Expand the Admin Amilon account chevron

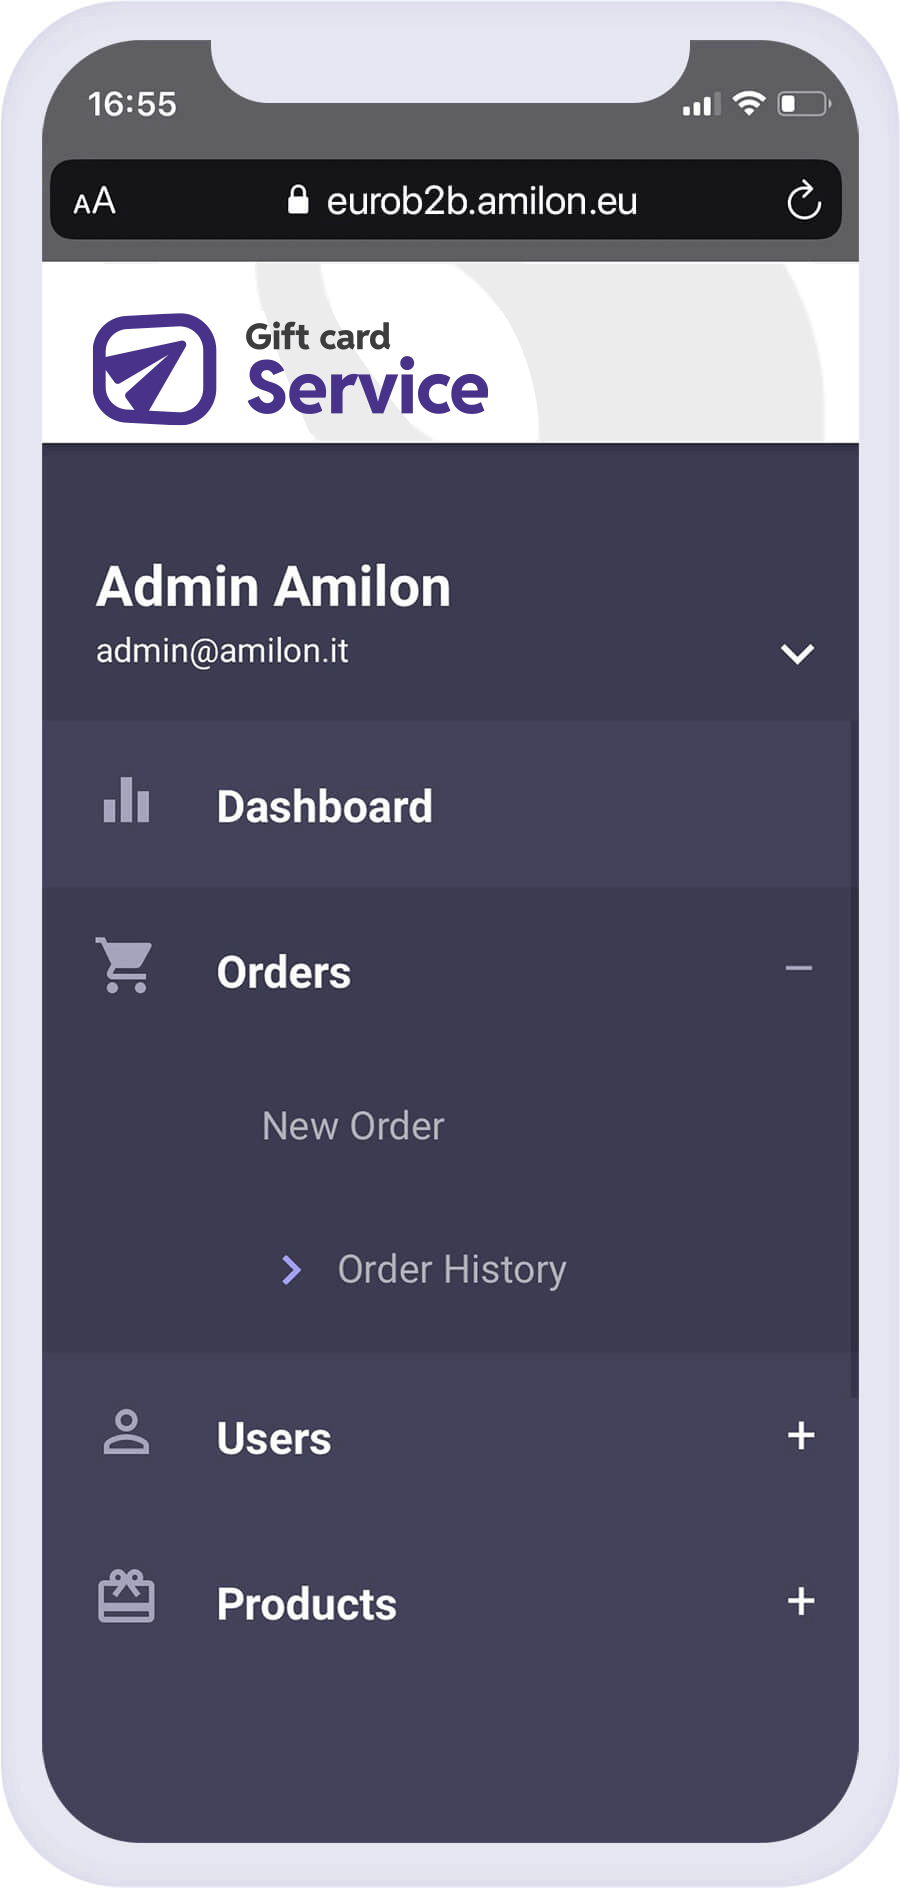[797, 654]
